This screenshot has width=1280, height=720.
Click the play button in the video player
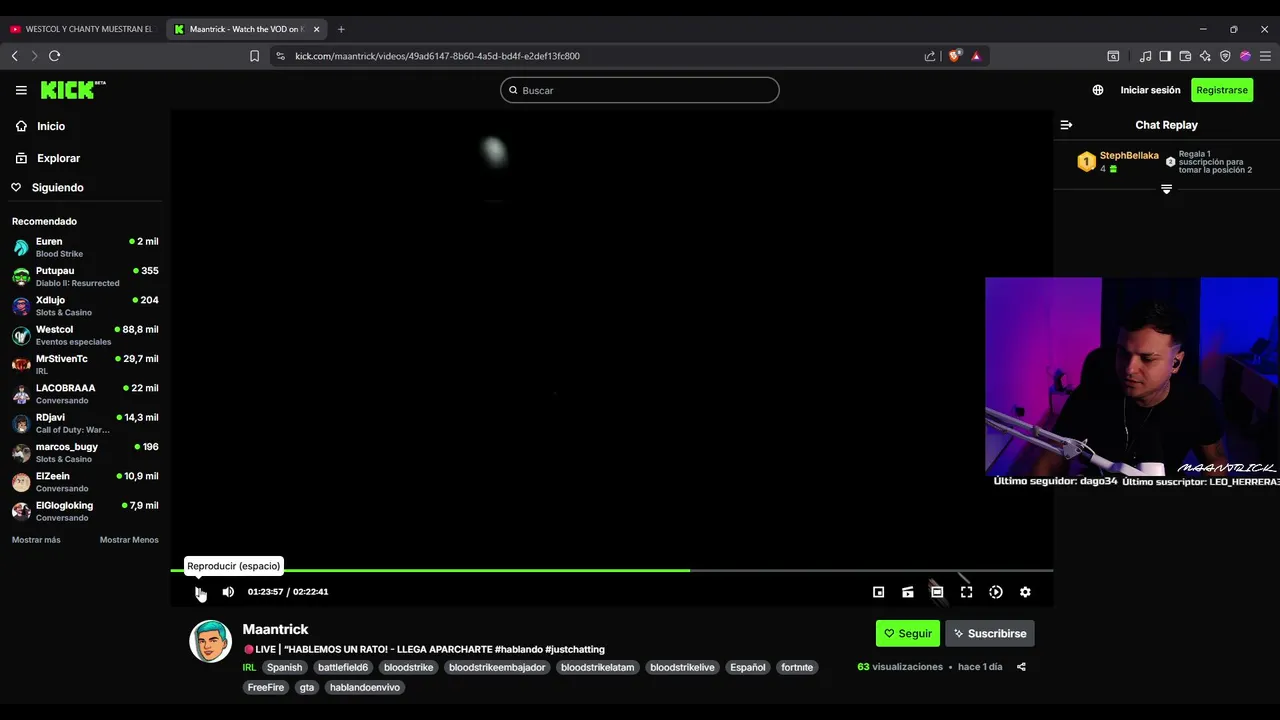click(199, 592)
